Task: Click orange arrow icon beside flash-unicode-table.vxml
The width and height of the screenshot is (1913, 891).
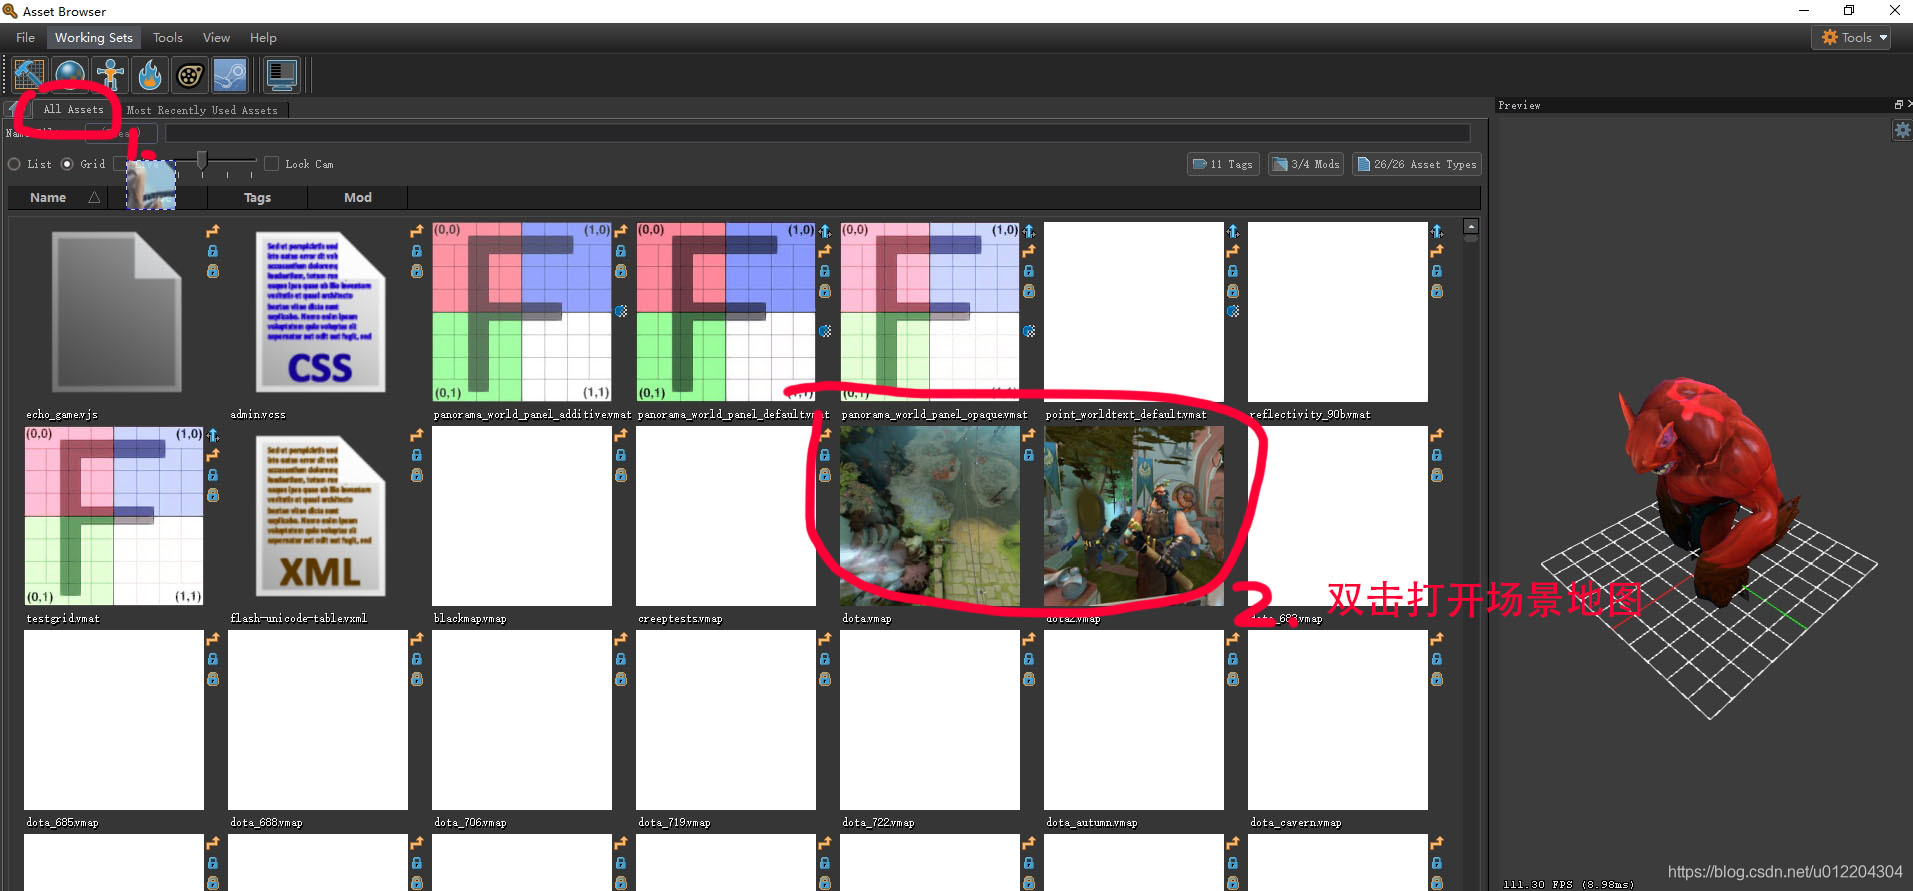Action: pyautogui.click(x=417, y=435)
